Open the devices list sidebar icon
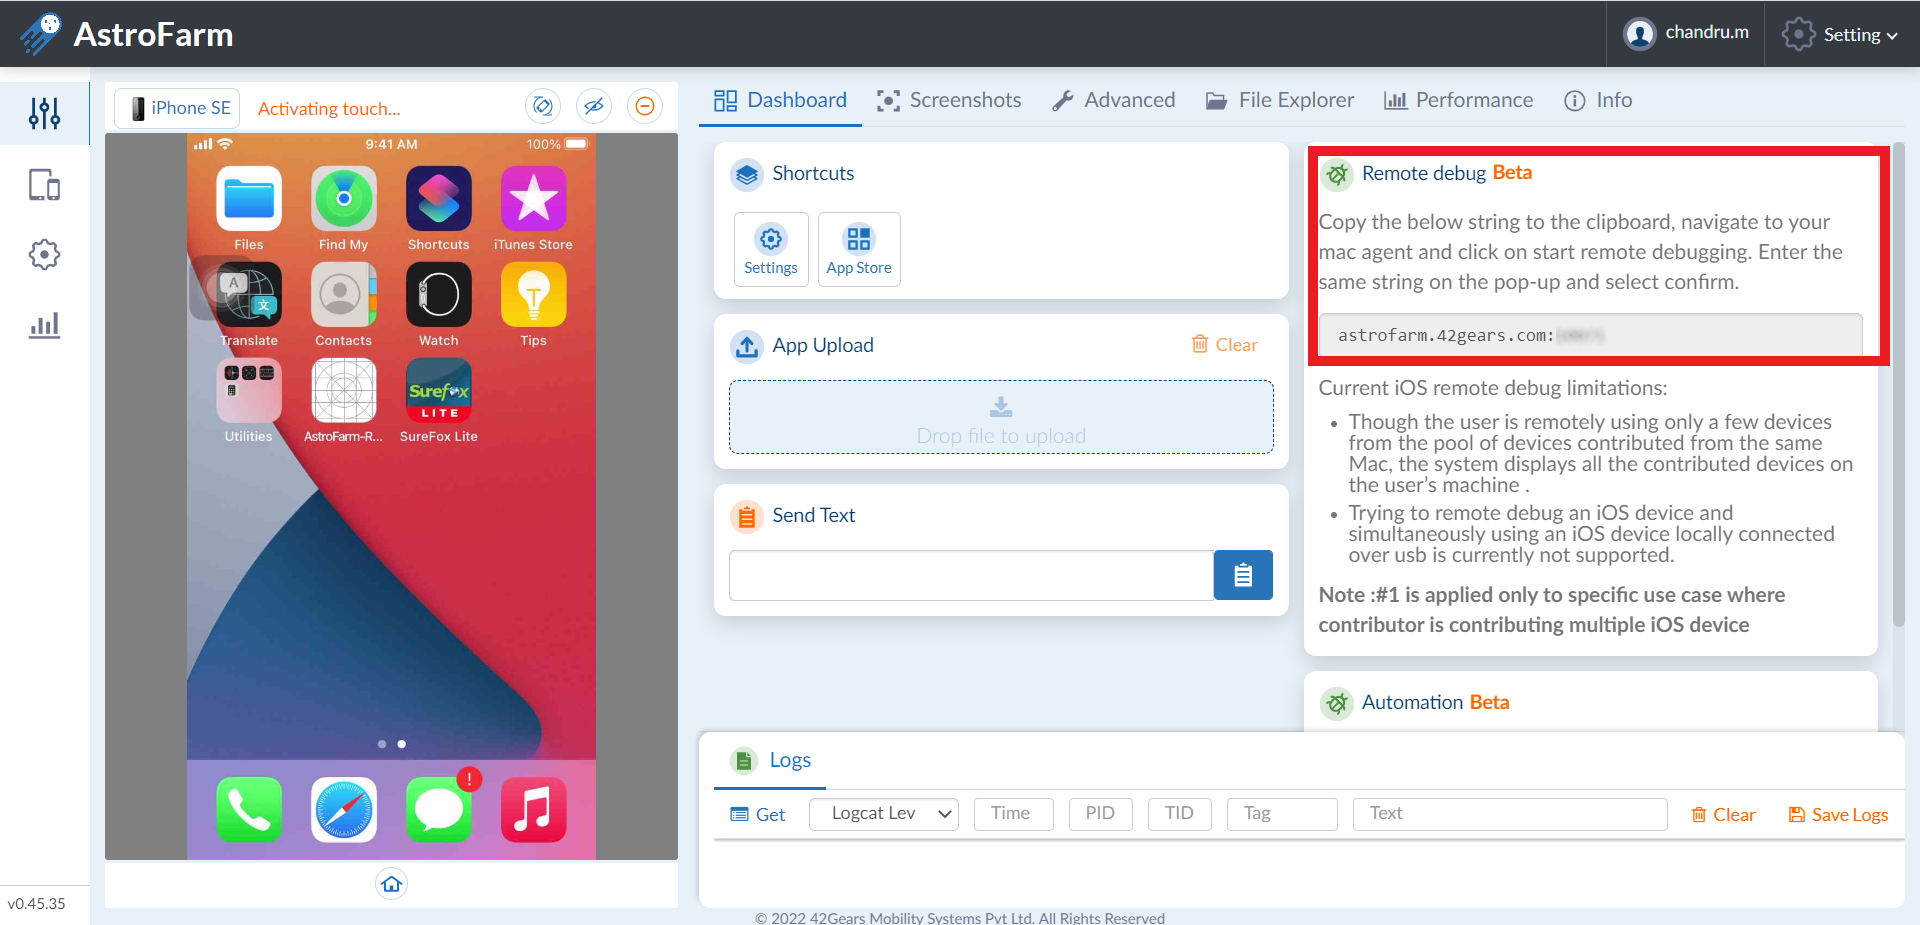The width and height of the screenshot is (1920, 925). click(44, 185)
